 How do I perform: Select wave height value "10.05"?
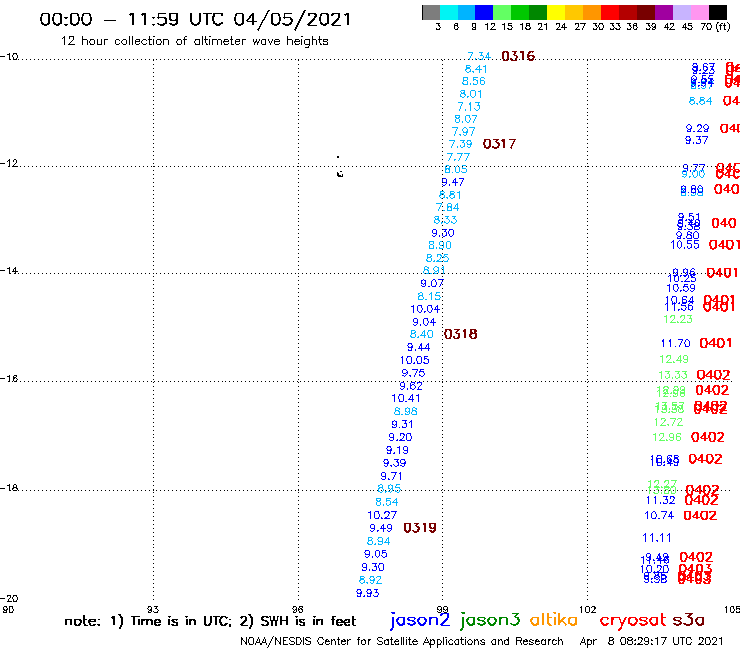[414, 360]
